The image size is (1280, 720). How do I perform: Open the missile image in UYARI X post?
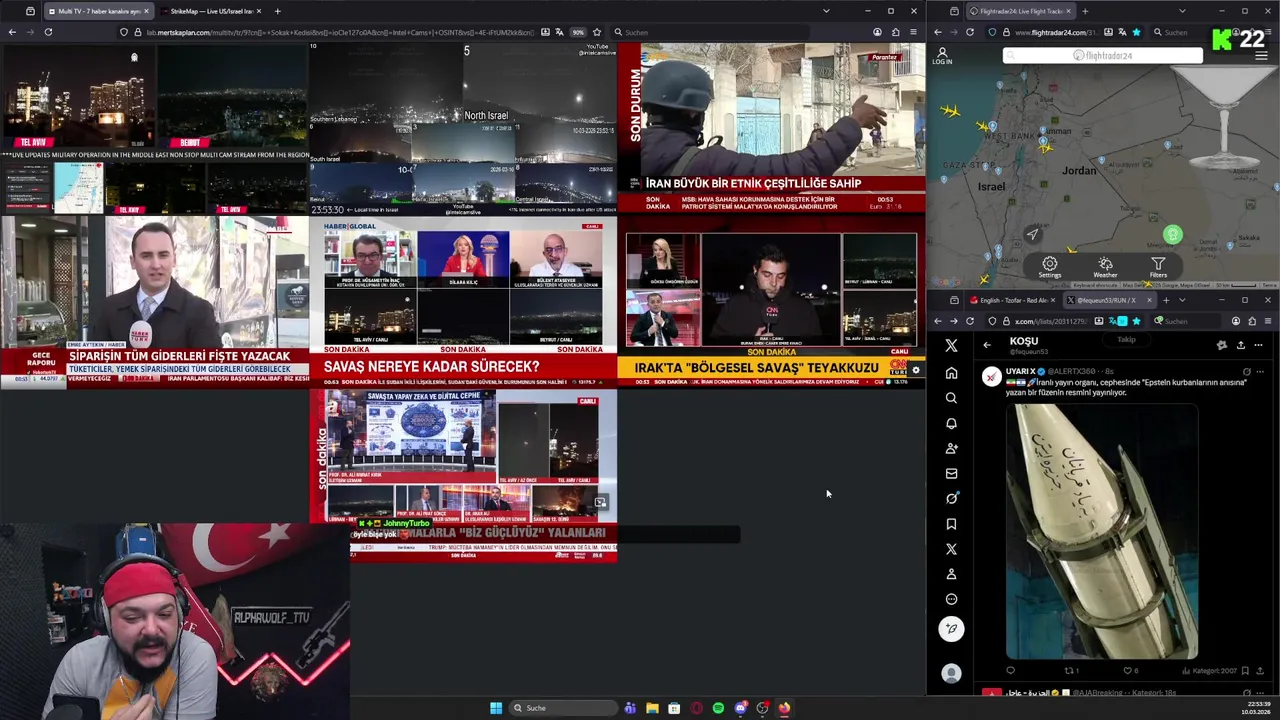coord(1102,531)
